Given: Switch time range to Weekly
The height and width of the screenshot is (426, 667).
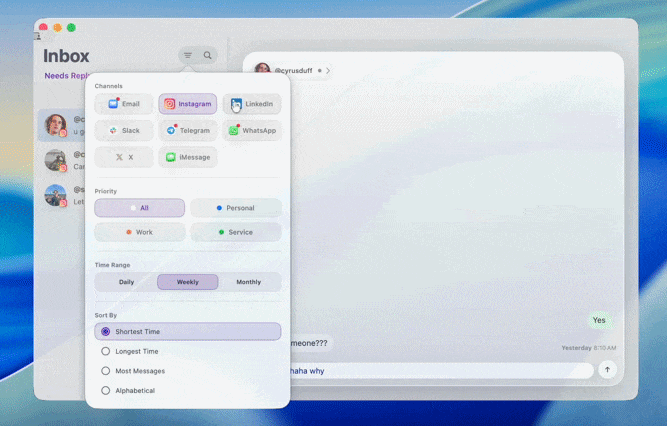Looking at the screenshot, I should pyautogui.click(x=188, y=282).
